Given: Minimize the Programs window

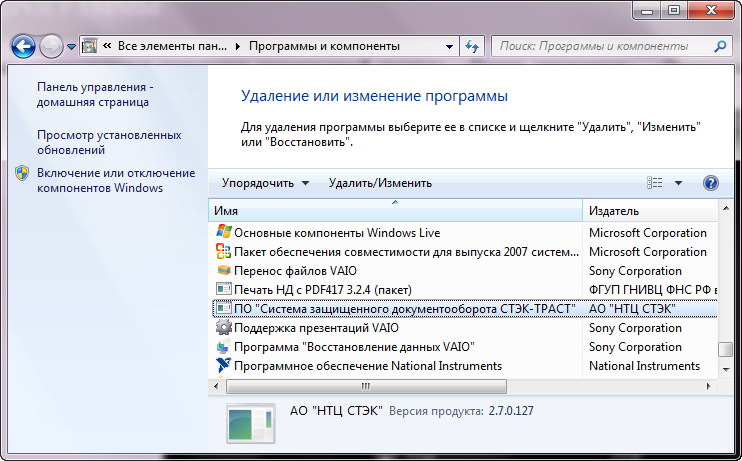Looking at the screenshot, I should tap(647, 10).
